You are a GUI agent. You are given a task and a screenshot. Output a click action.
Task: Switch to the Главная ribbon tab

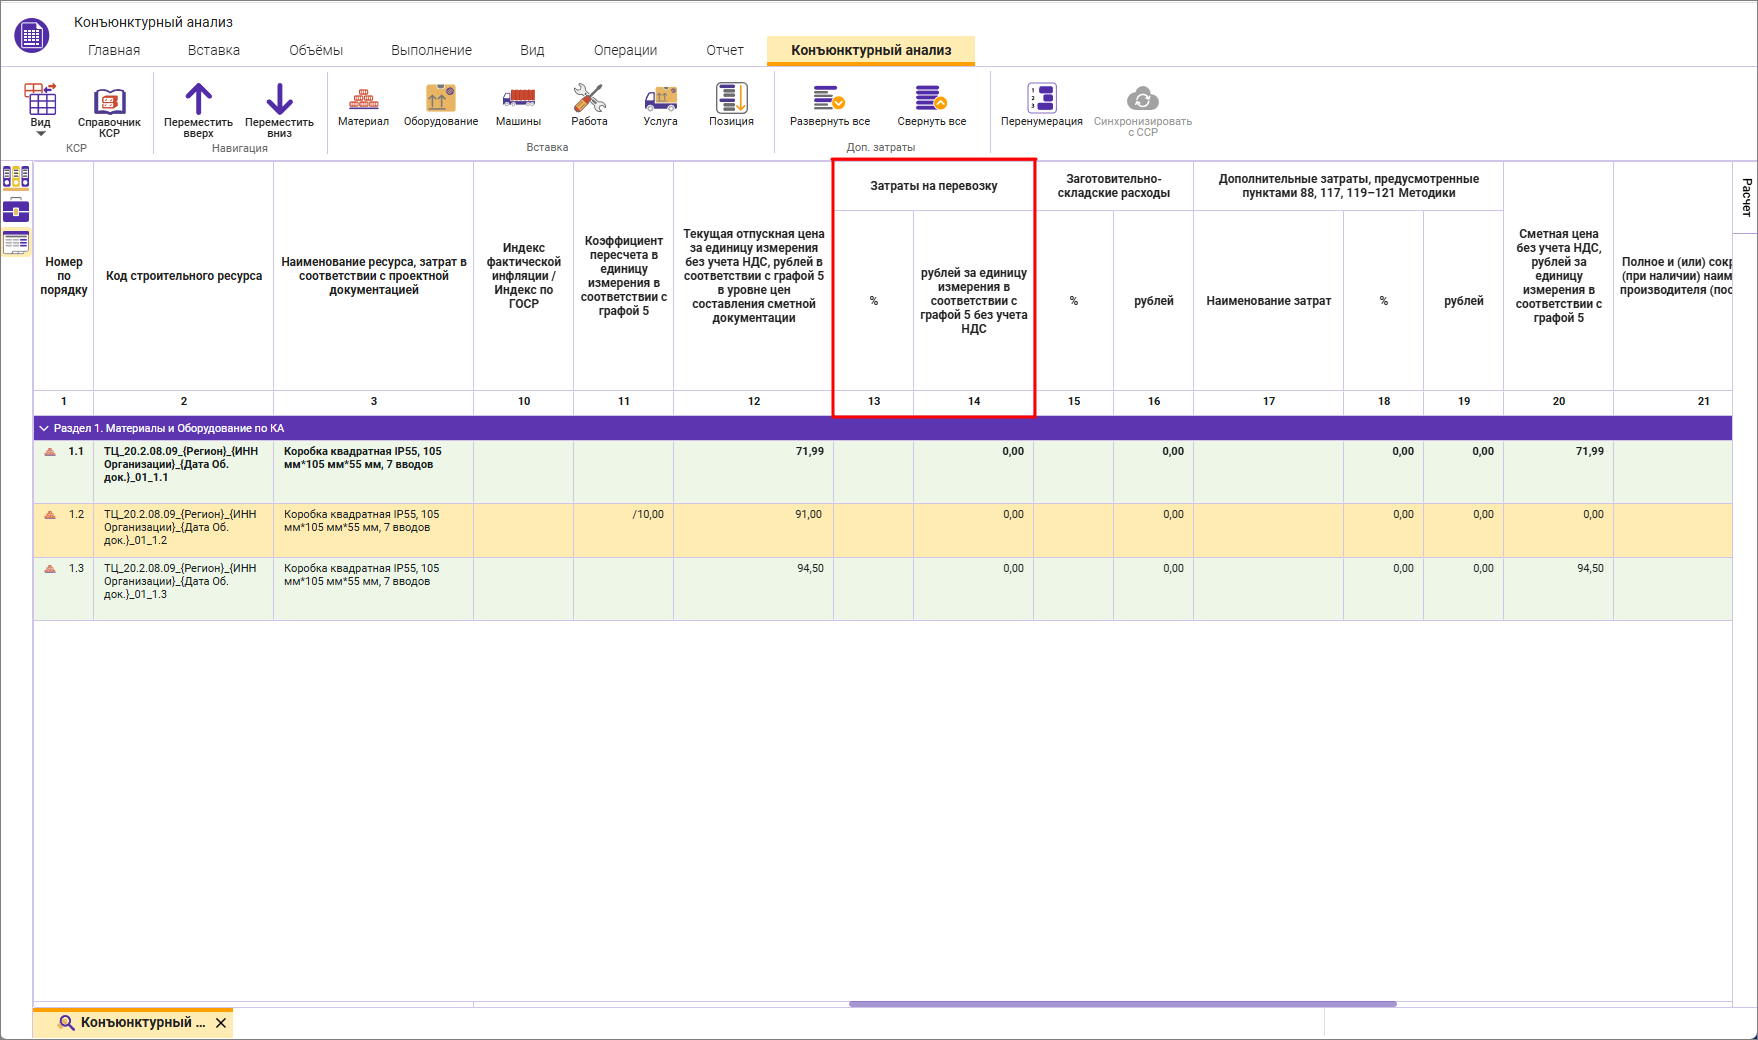114,50
